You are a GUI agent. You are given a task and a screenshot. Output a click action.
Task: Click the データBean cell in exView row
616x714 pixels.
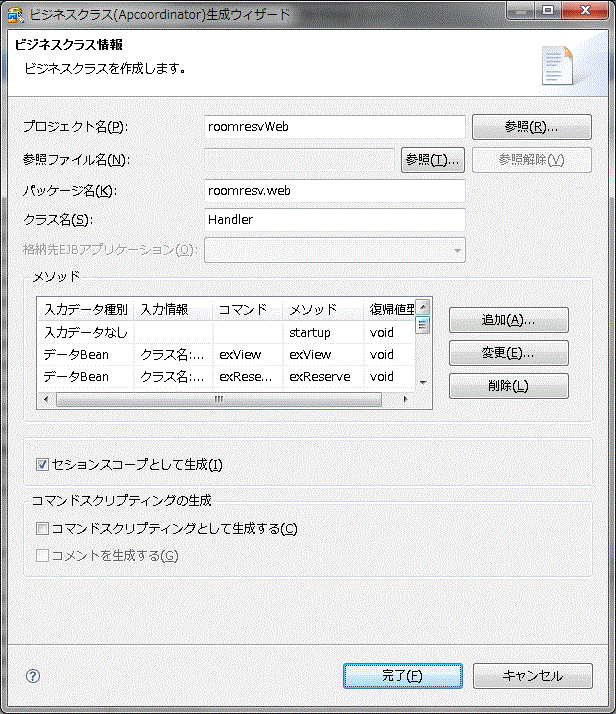[x=86, y=355]
